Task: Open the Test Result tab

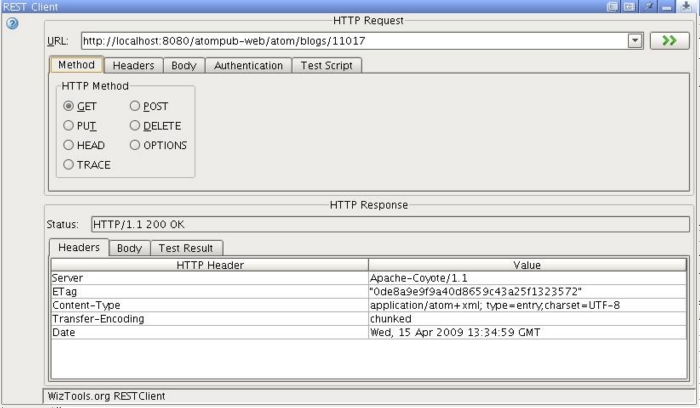Action: pos(186,248)
